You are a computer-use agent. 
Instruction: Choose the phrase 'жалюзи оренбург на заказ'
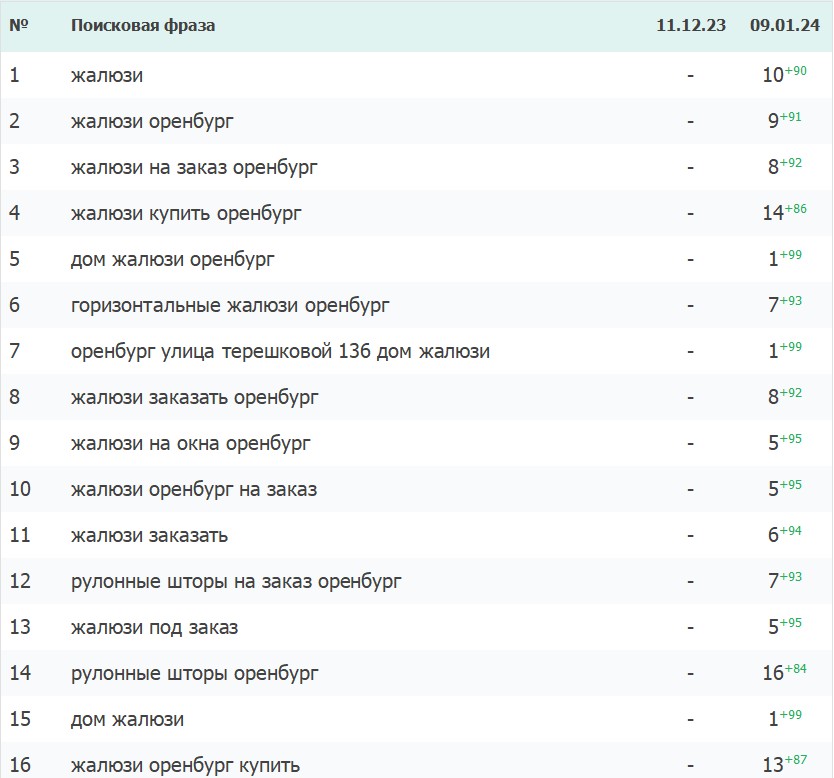[194, 489]
